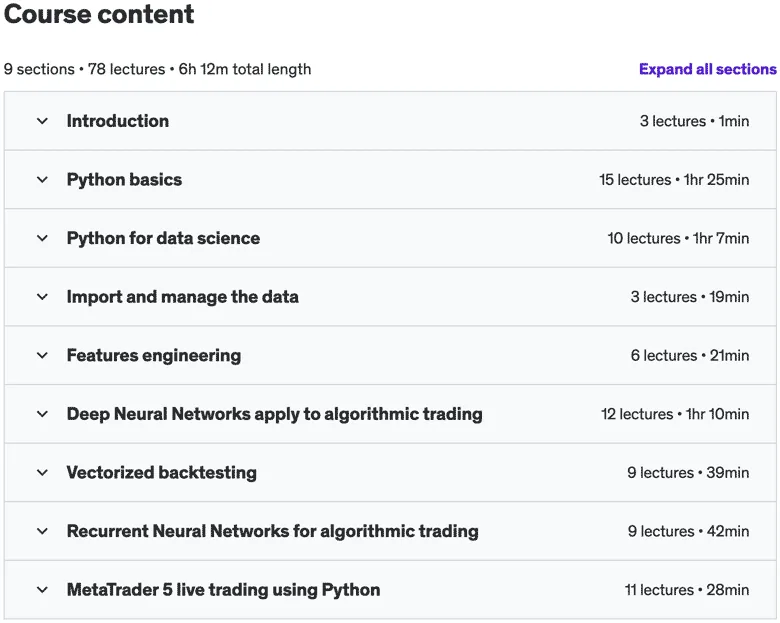Image resolution: width=780 pixels, height=623 pixels.
Task: Select Vectorized backtesting section title
Action: [x=162, y=473]
